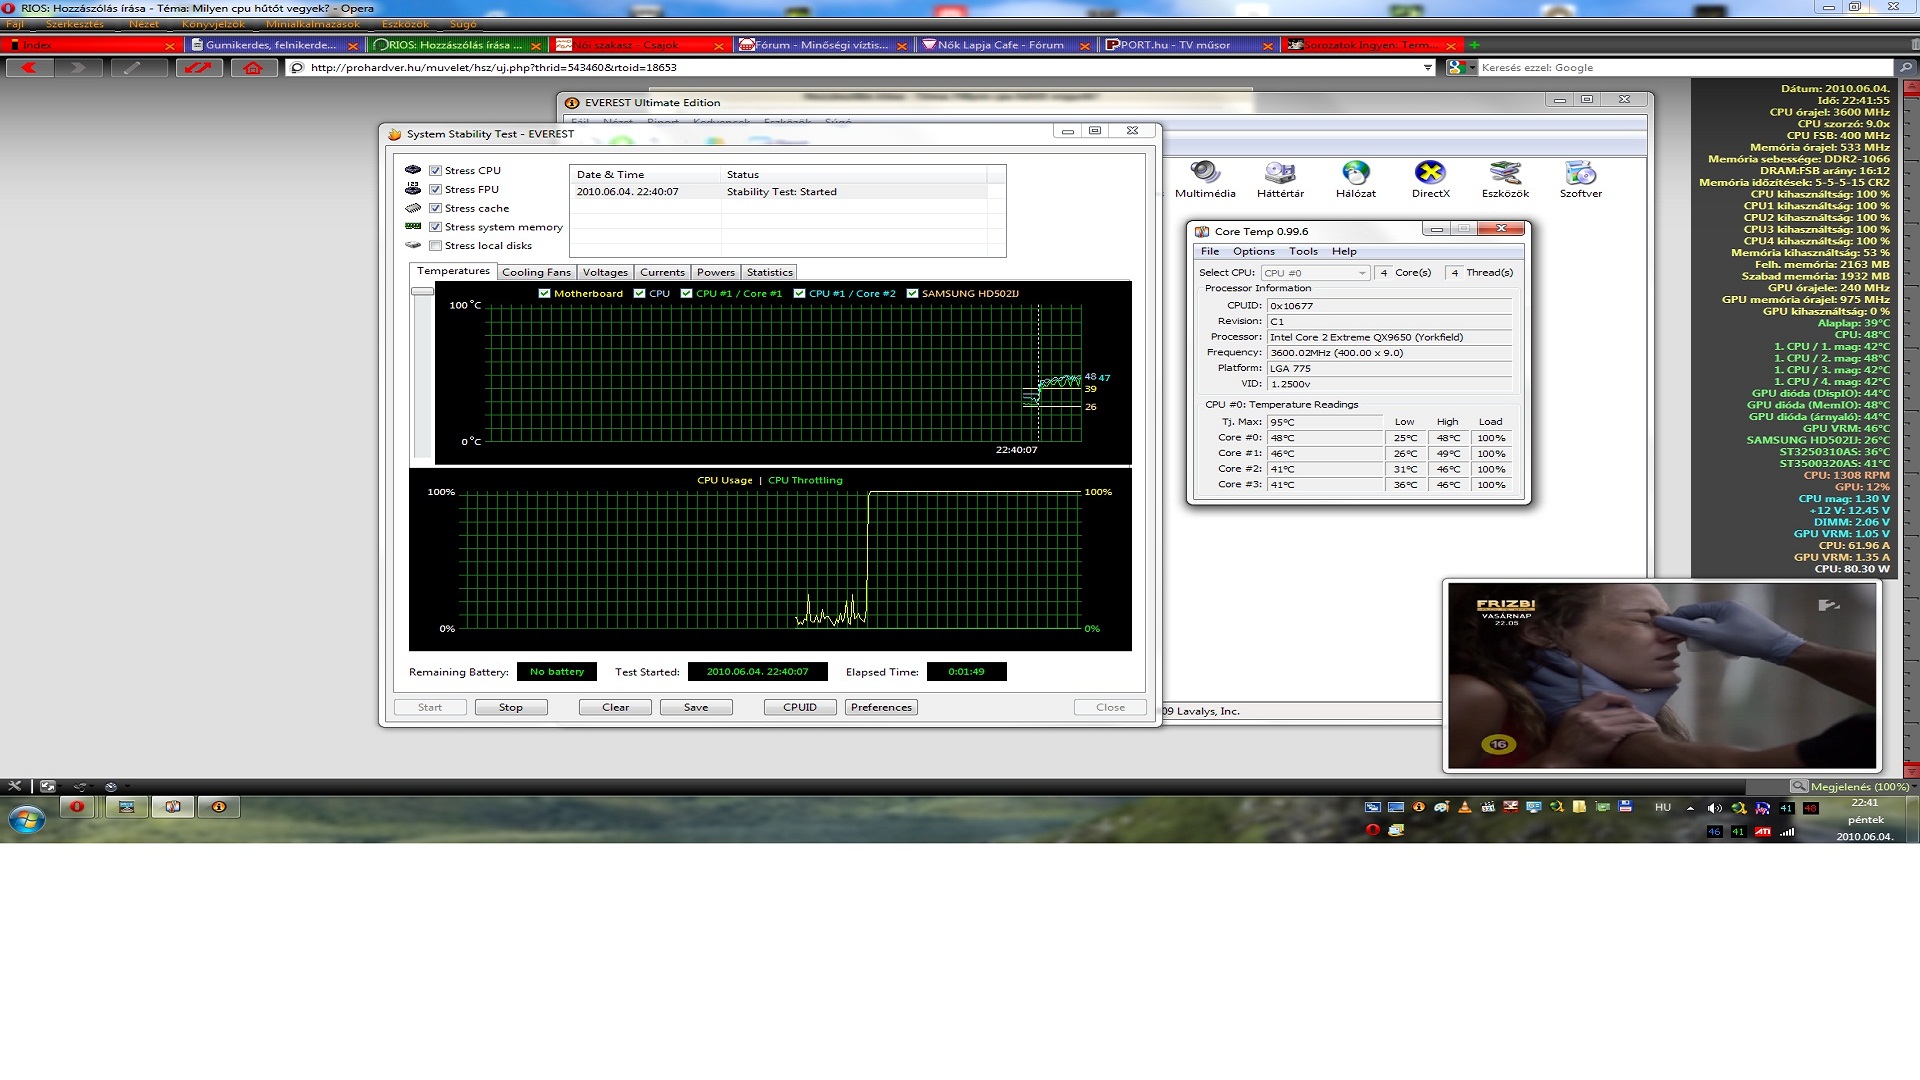This screenshot has height=1080, width=1920.
Task: Click the network signal bars tray icon
Action: [x=1787, y=832]
